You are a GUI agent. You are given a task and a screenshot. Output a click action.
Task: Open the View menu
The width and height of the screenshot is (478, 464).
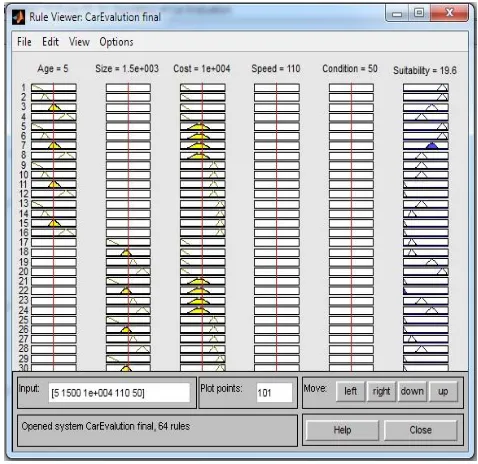tap(79, 42)
